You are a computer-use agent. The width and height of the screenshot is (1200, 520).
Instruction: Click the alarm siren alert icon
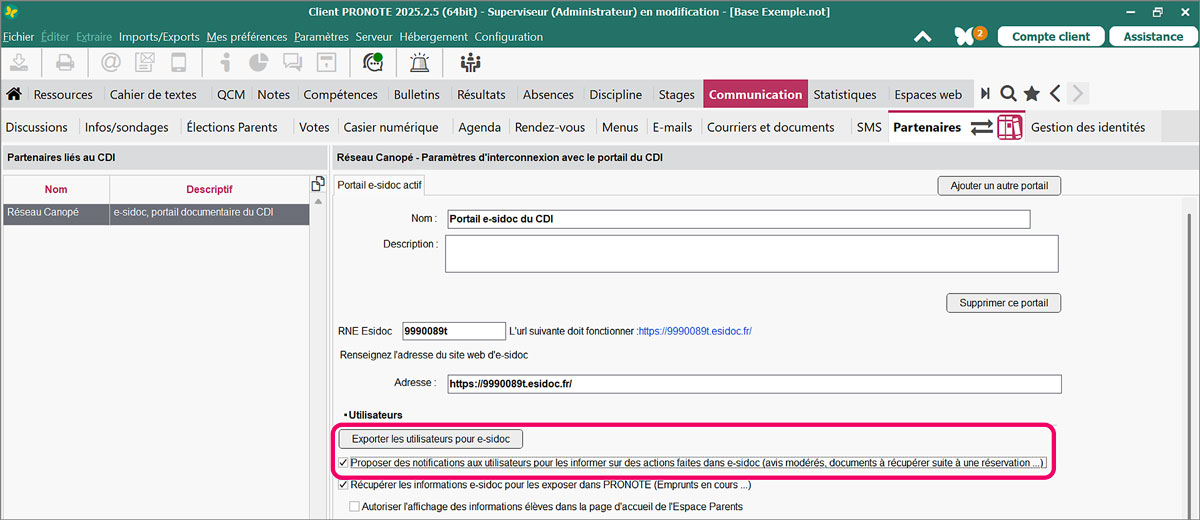tap(419, 62)
